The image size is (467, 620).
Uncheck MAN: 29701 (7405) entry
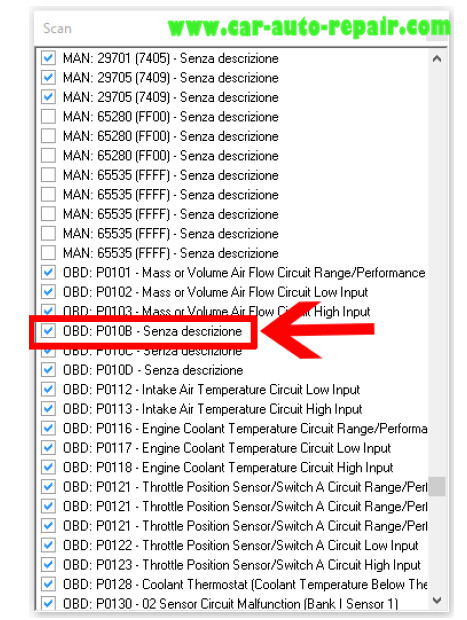pyautogui.click(x=48, y=58)
